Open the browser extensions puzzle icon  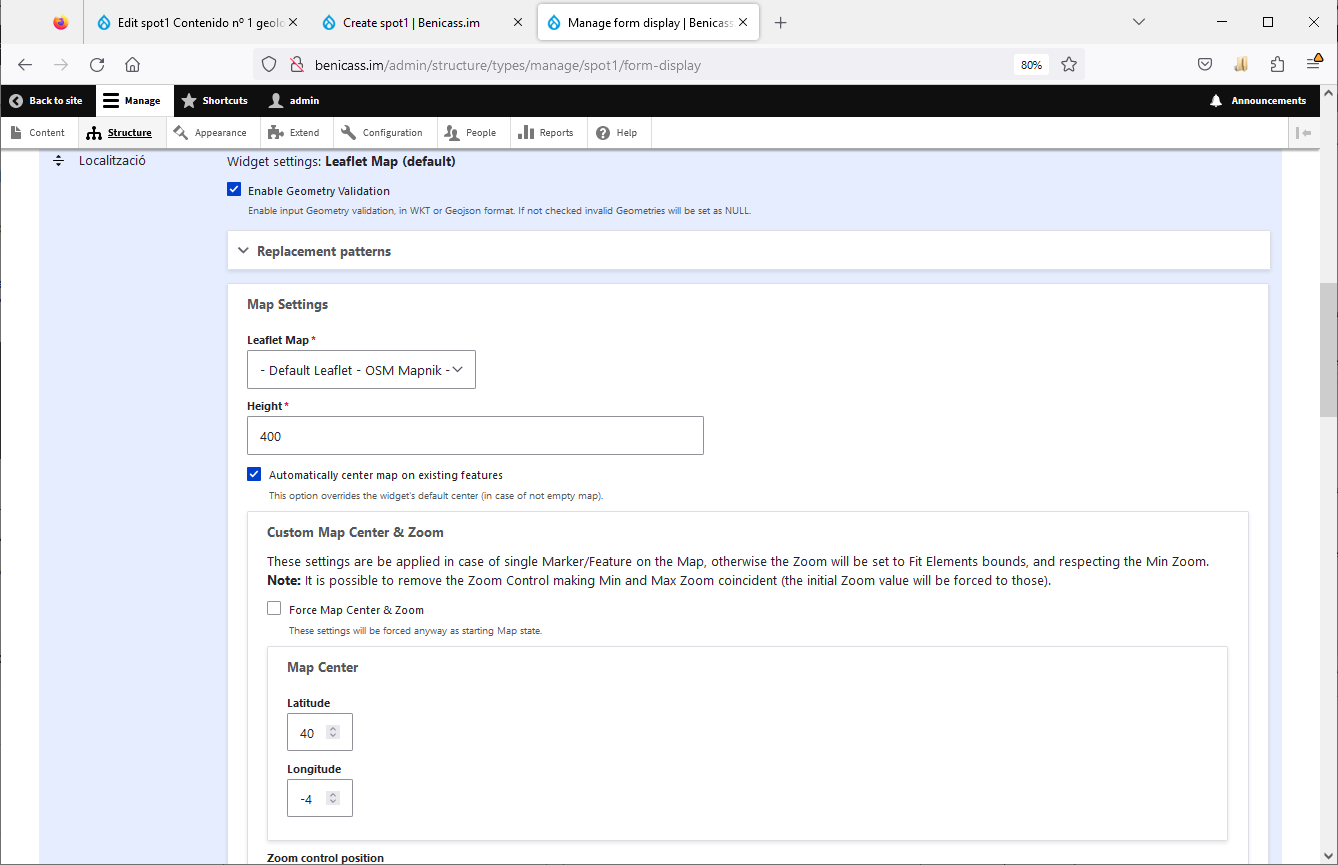[x=1277, y=65]
